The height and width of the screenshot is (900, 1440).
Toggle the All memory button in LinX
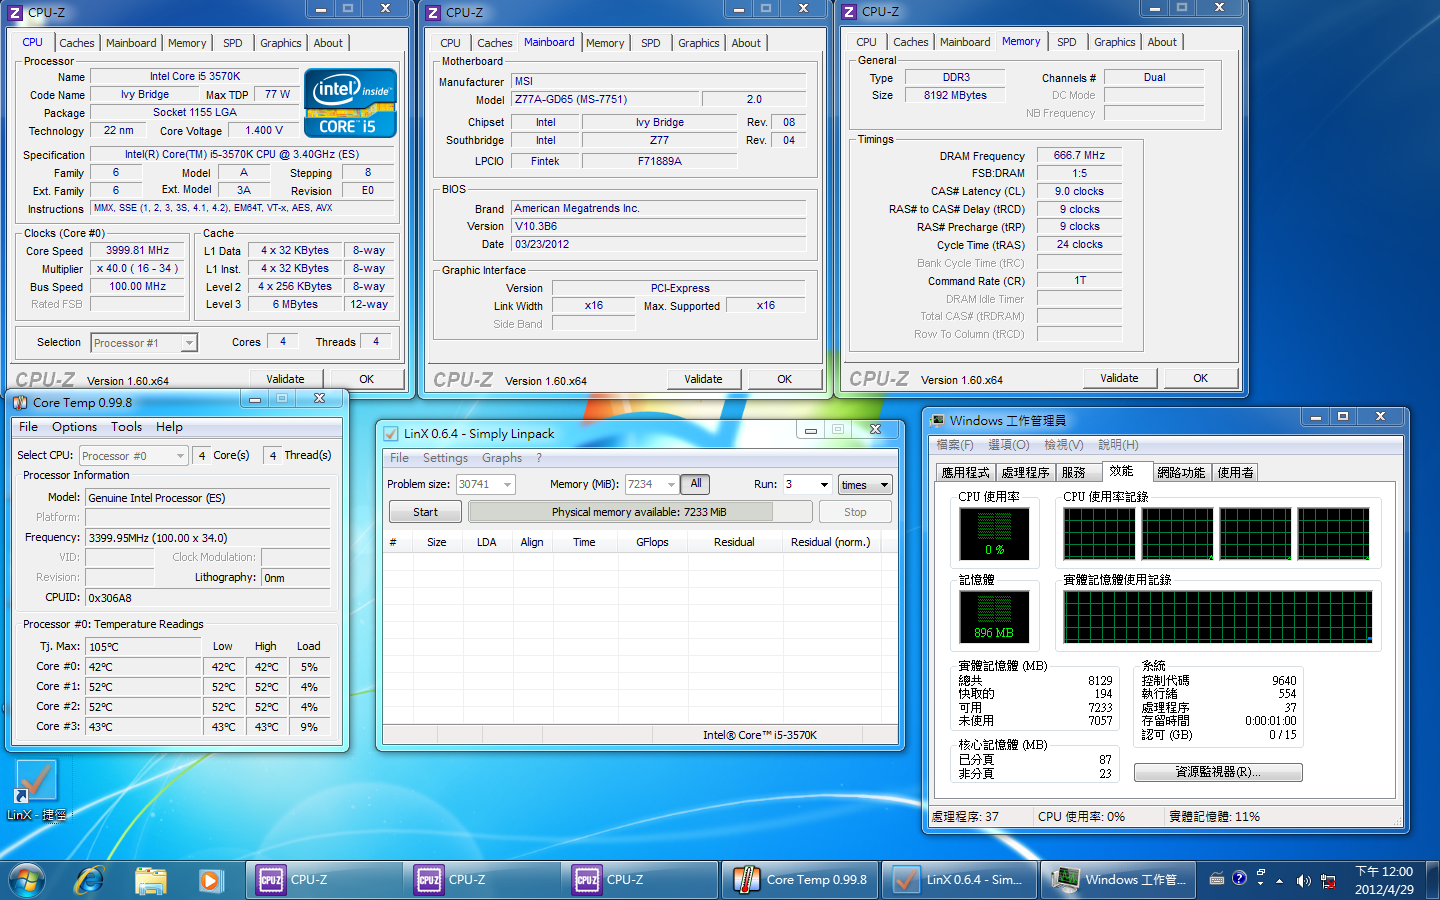click(x=696, y=484)
